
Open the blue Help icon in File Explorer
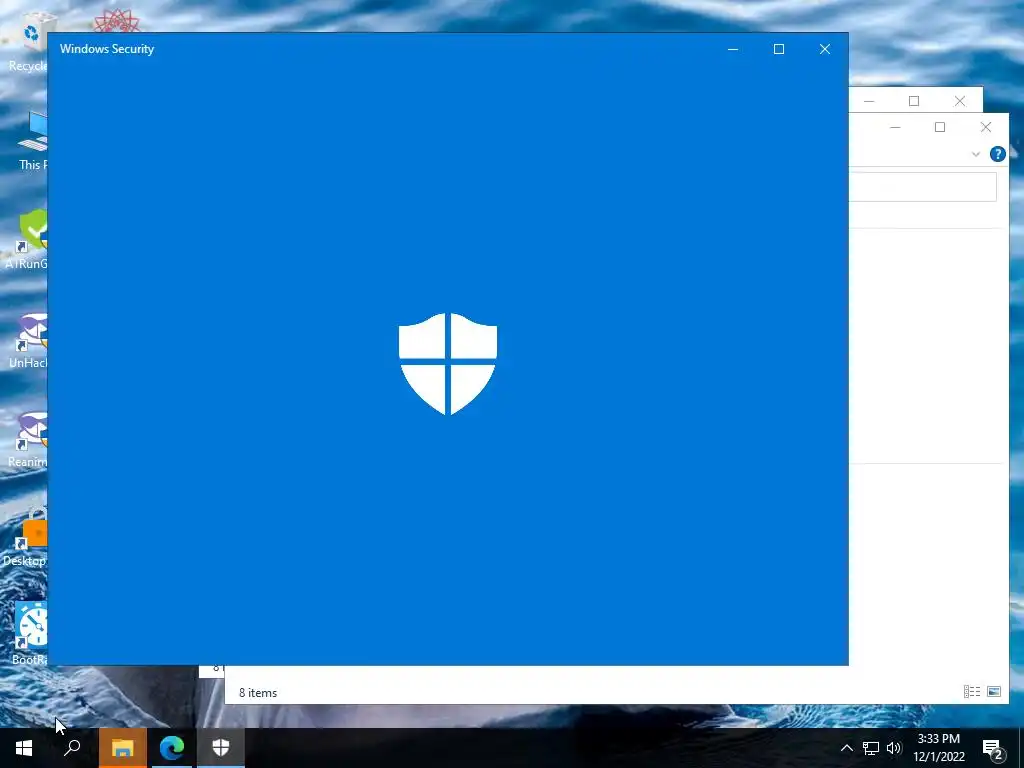[x=997, y=154]
